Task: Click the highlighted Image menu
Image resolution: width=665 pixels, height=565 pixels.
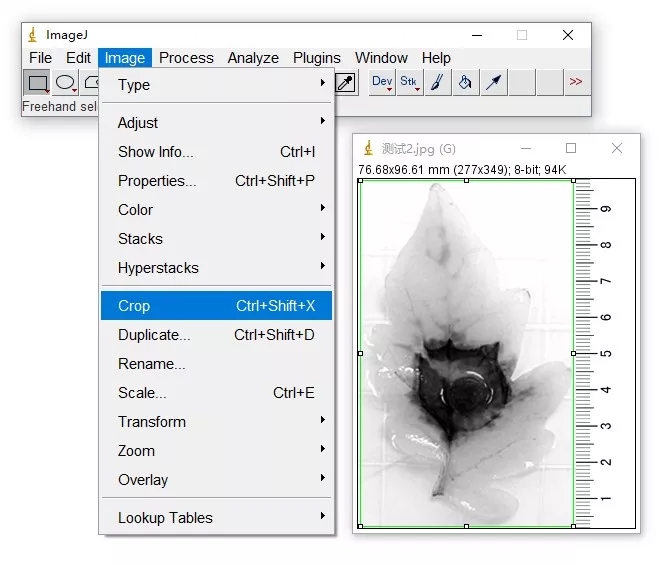Action: pyautogui.click(x=125, y=58)
